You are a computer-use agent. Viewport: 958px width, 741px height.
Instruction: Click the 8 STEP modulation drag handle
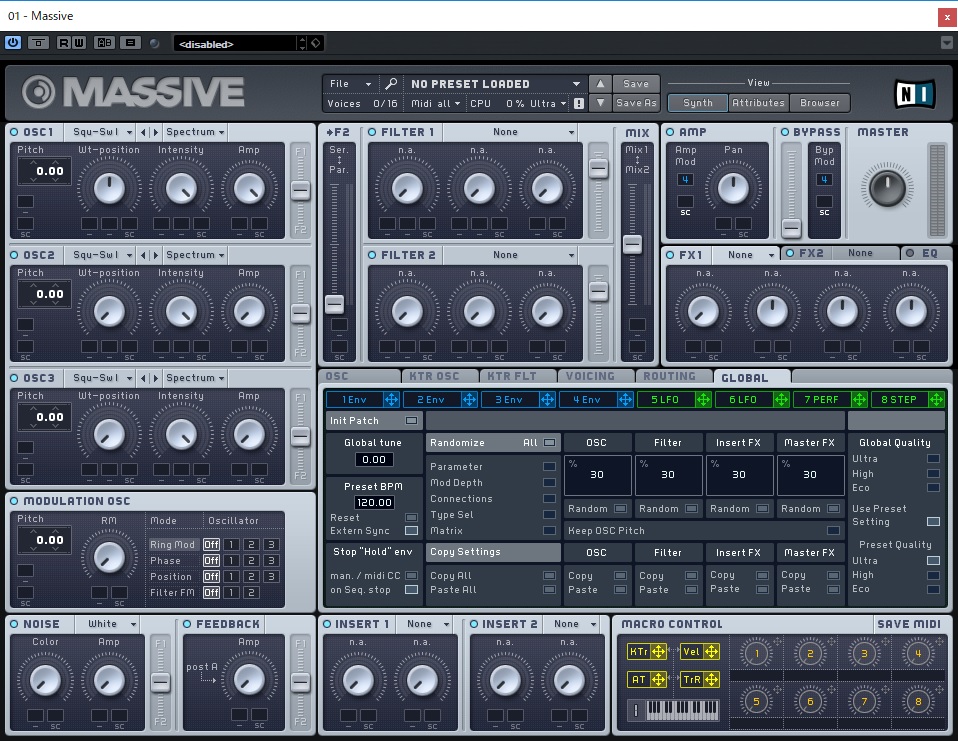click(936, 400)
